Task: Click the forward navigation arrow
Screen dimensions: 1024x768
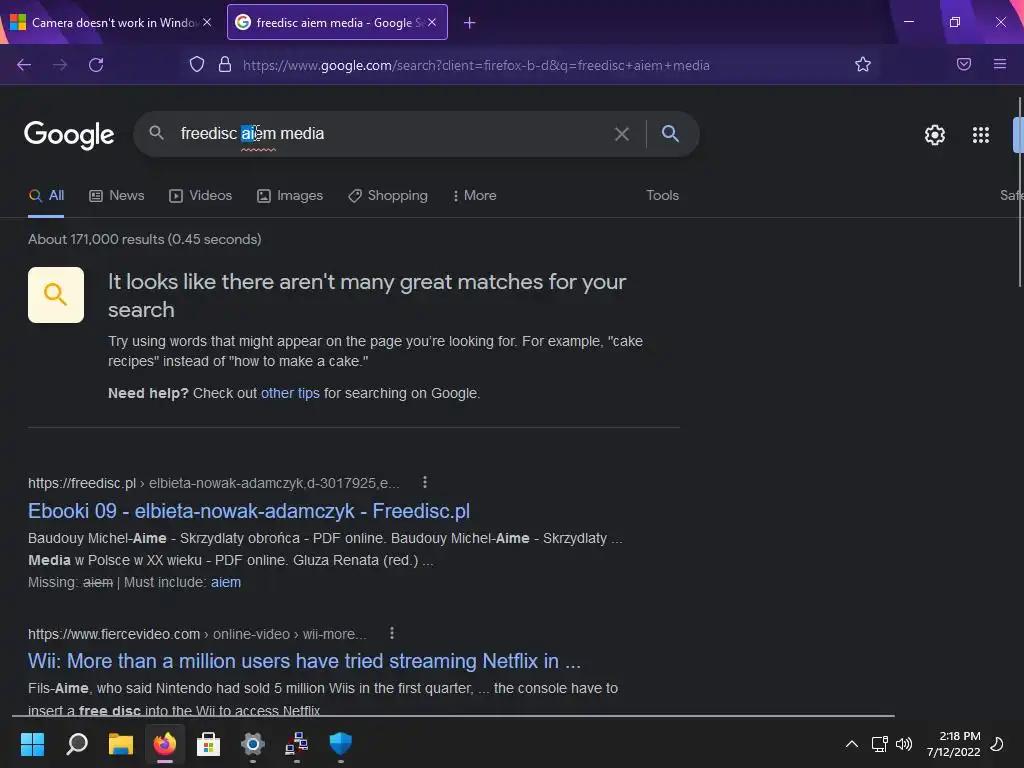Action: point(60,65)
